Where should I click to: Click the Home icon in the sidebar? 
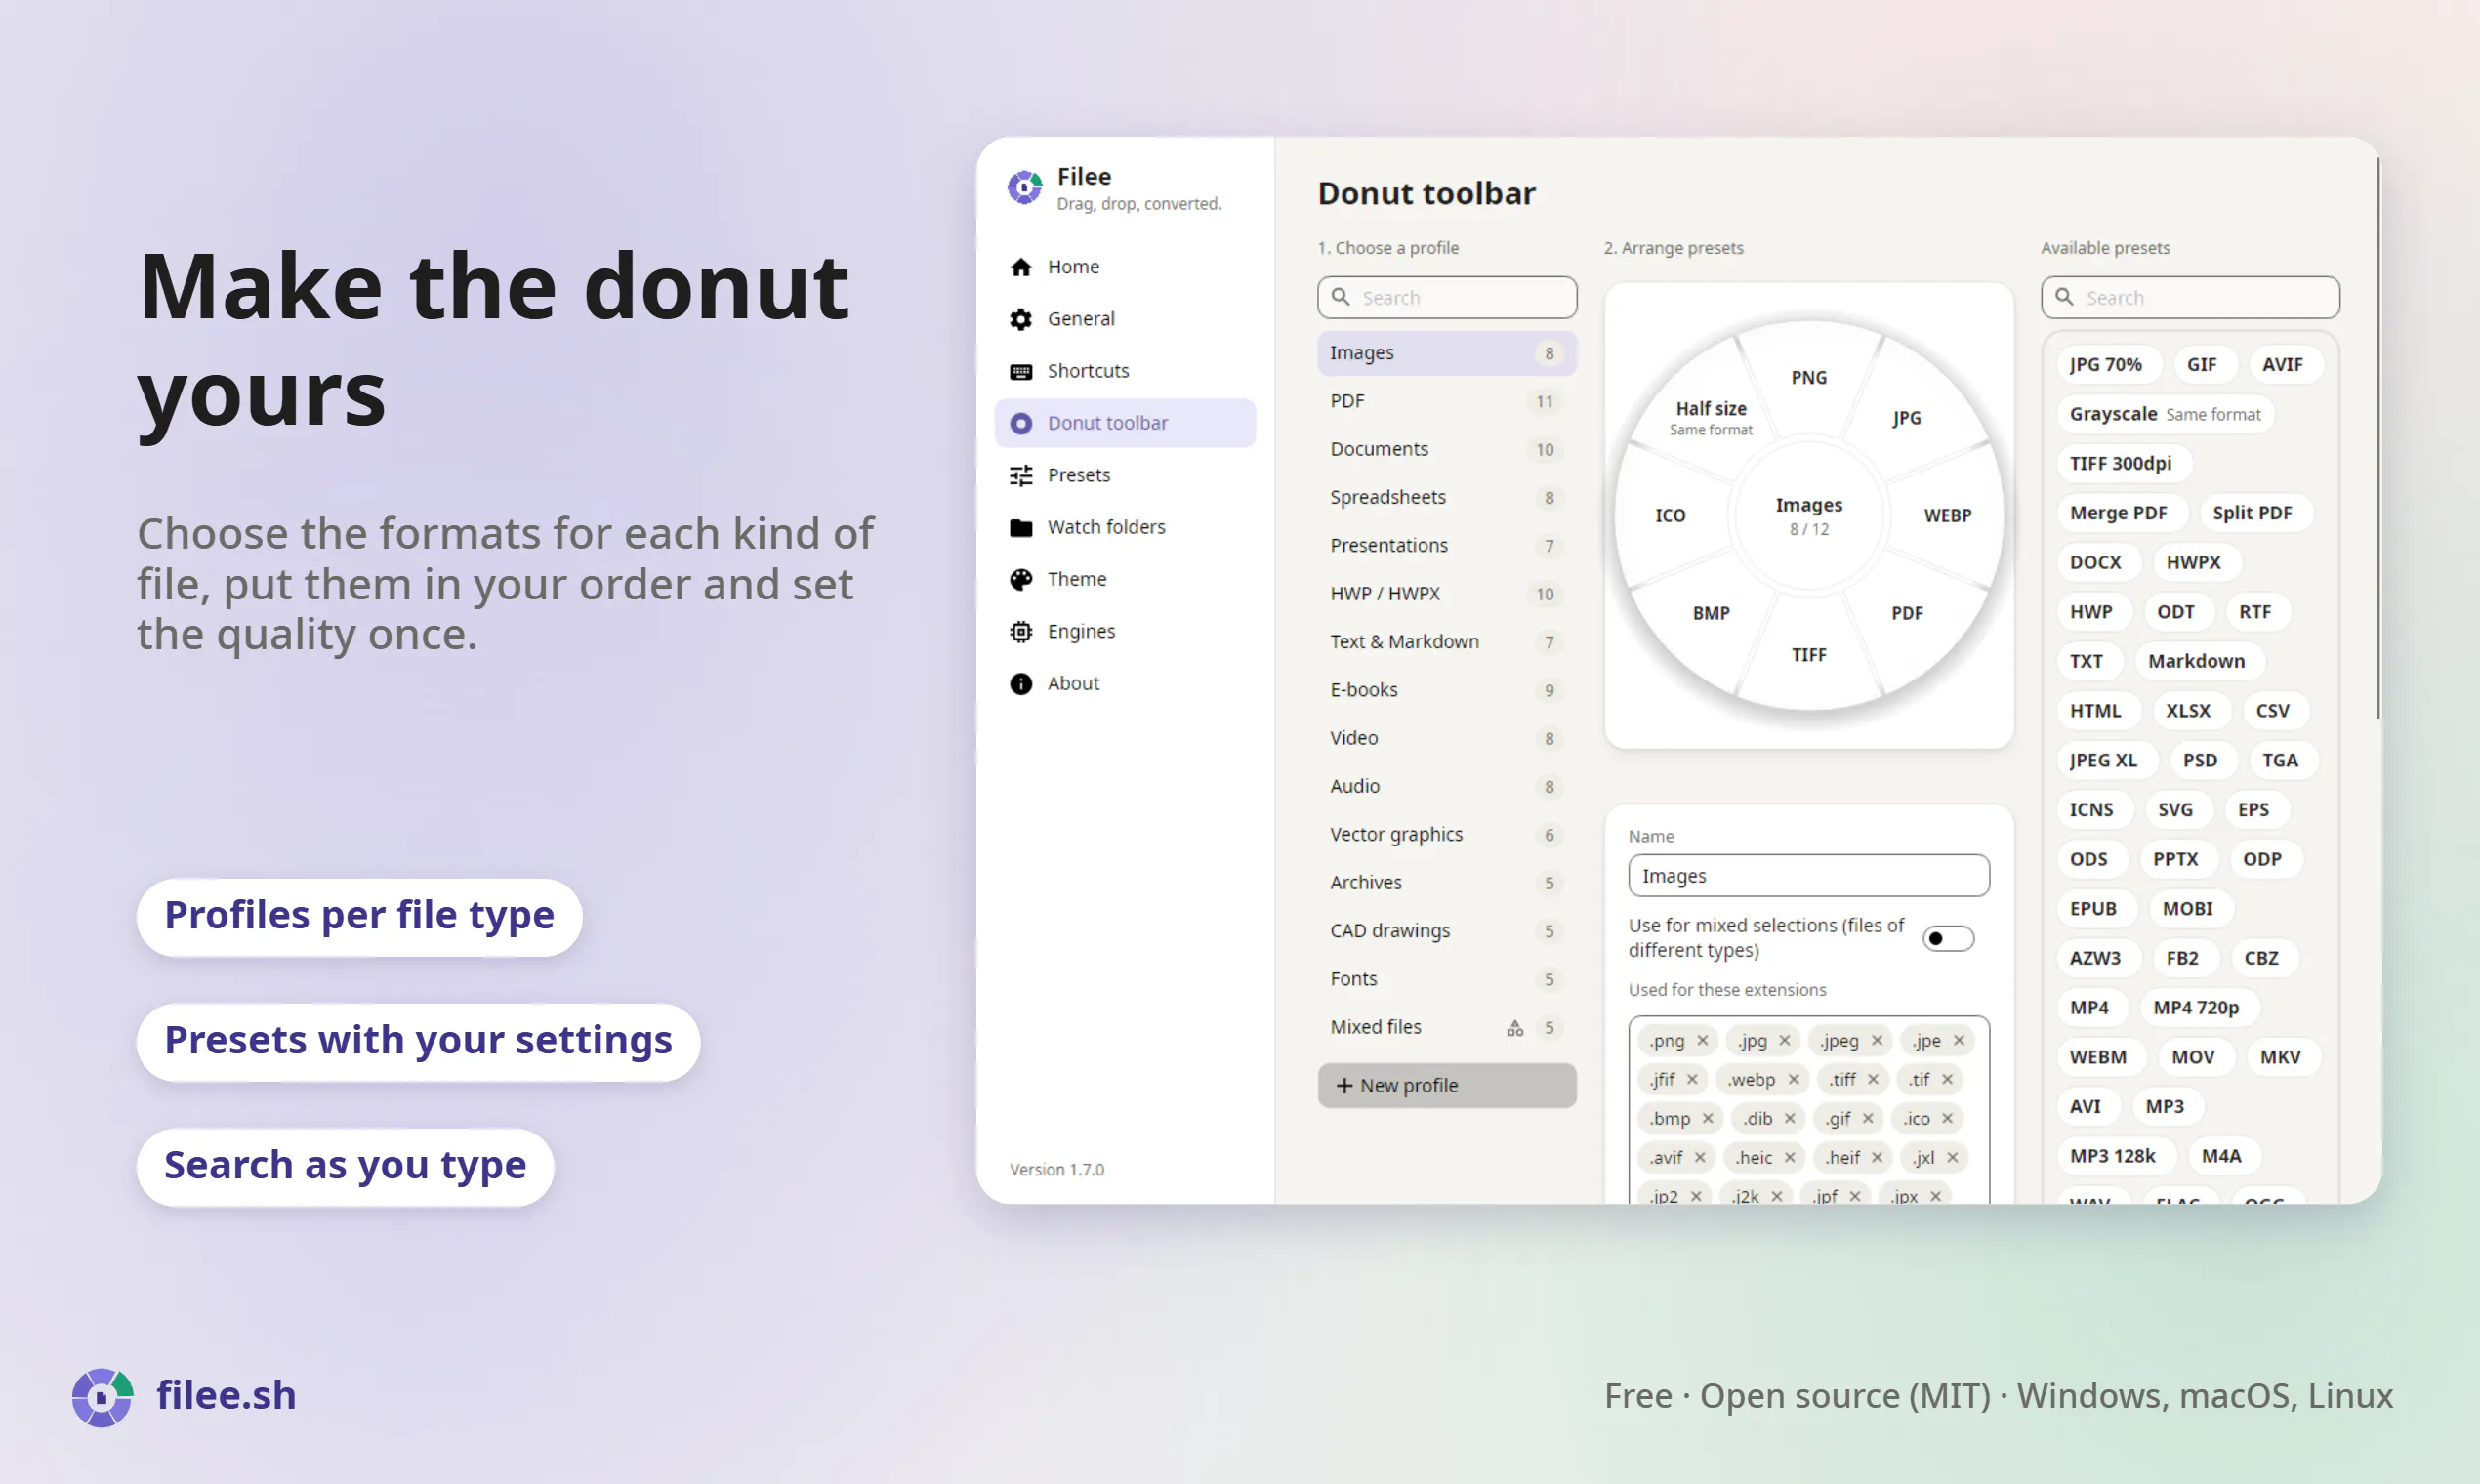1020,267
